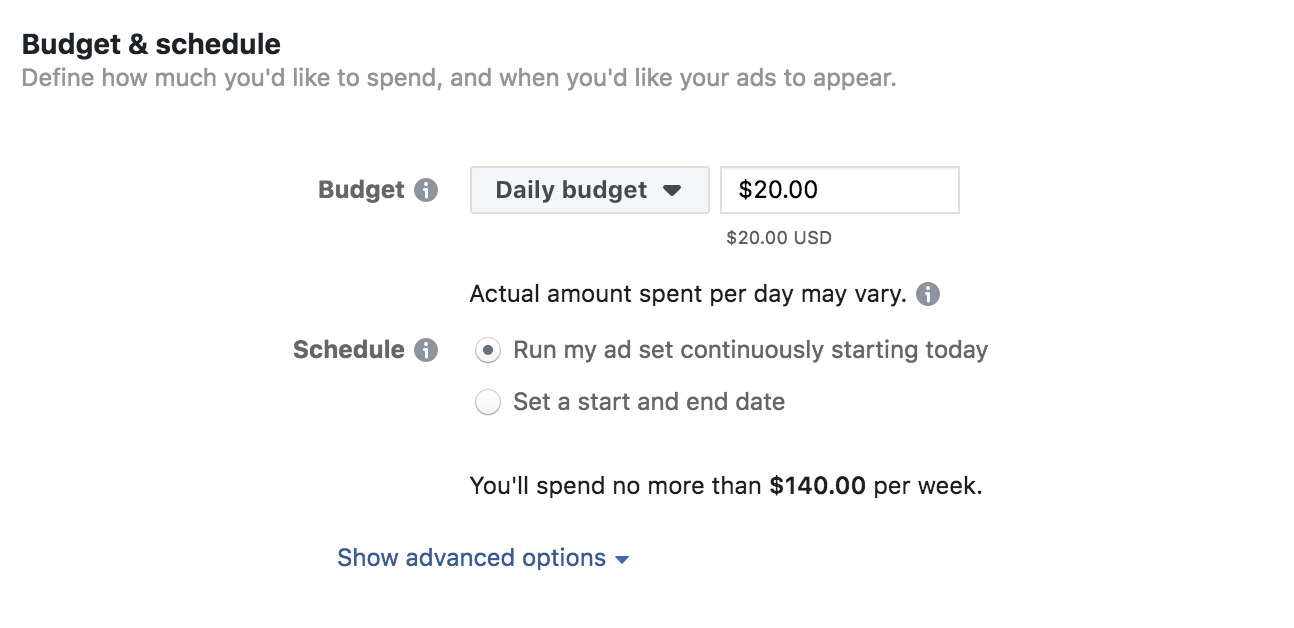Click the bold 'Schedule' field label
1294x628 pixels.
coord(349,350)
